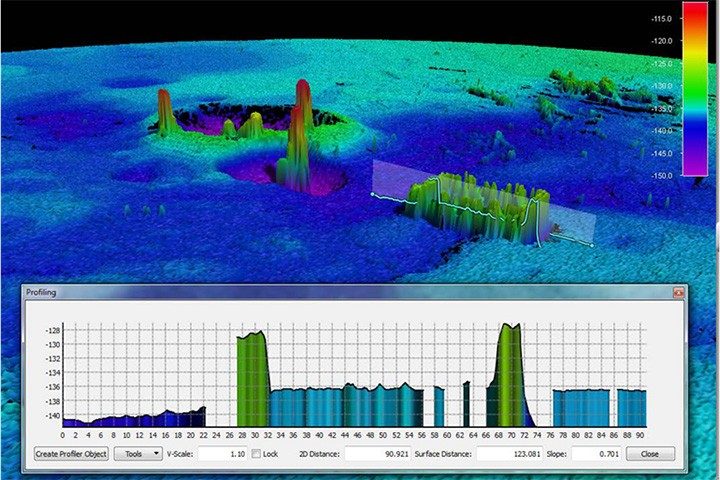Close Profiling window via title bar X
The height and width of the screenshot is (480, 720).
pyautogui.click(x=677, y=294)
